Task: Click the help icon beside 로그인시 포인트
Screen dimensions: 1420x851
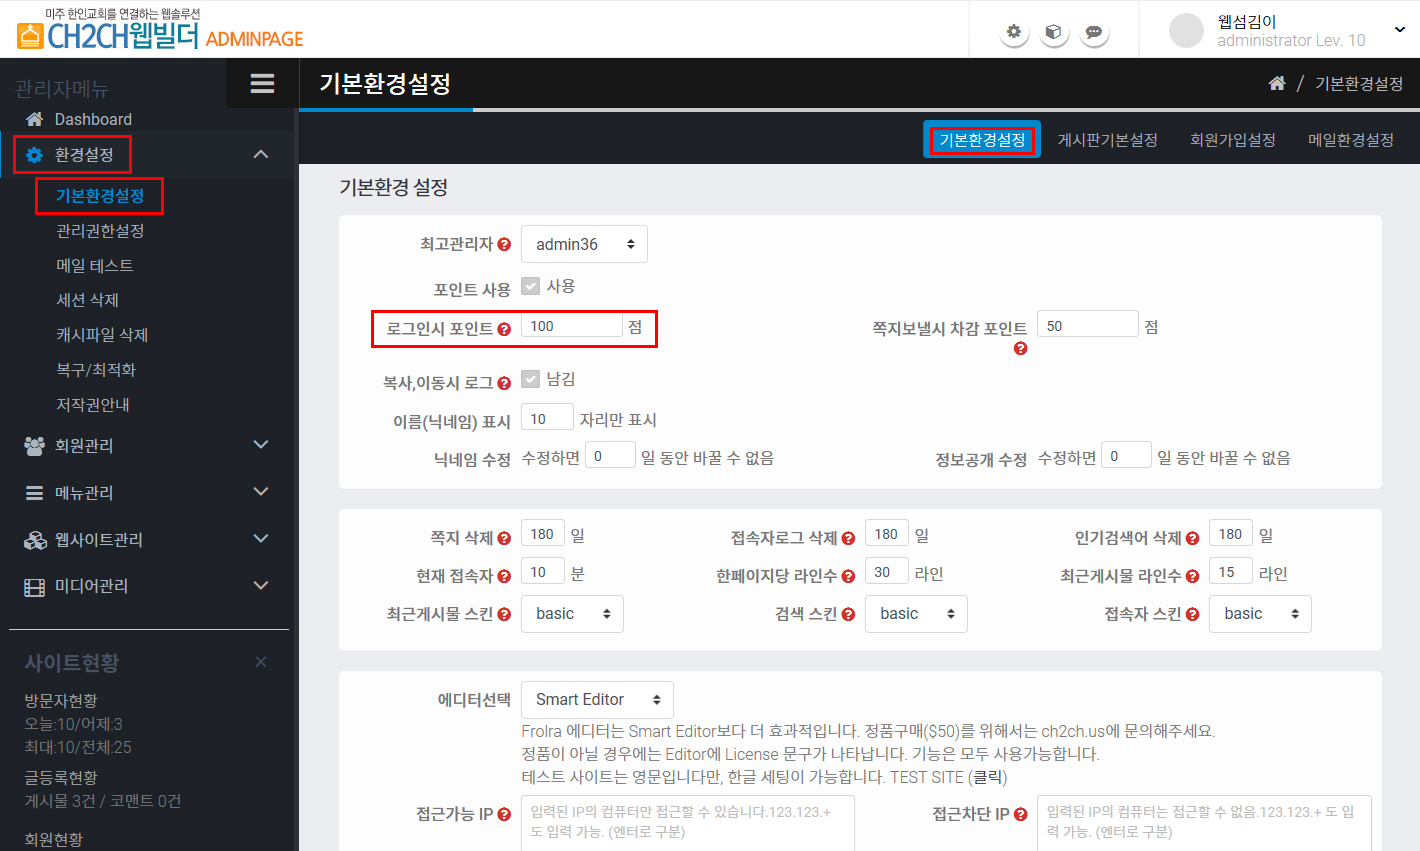Action: coord(504,329)
